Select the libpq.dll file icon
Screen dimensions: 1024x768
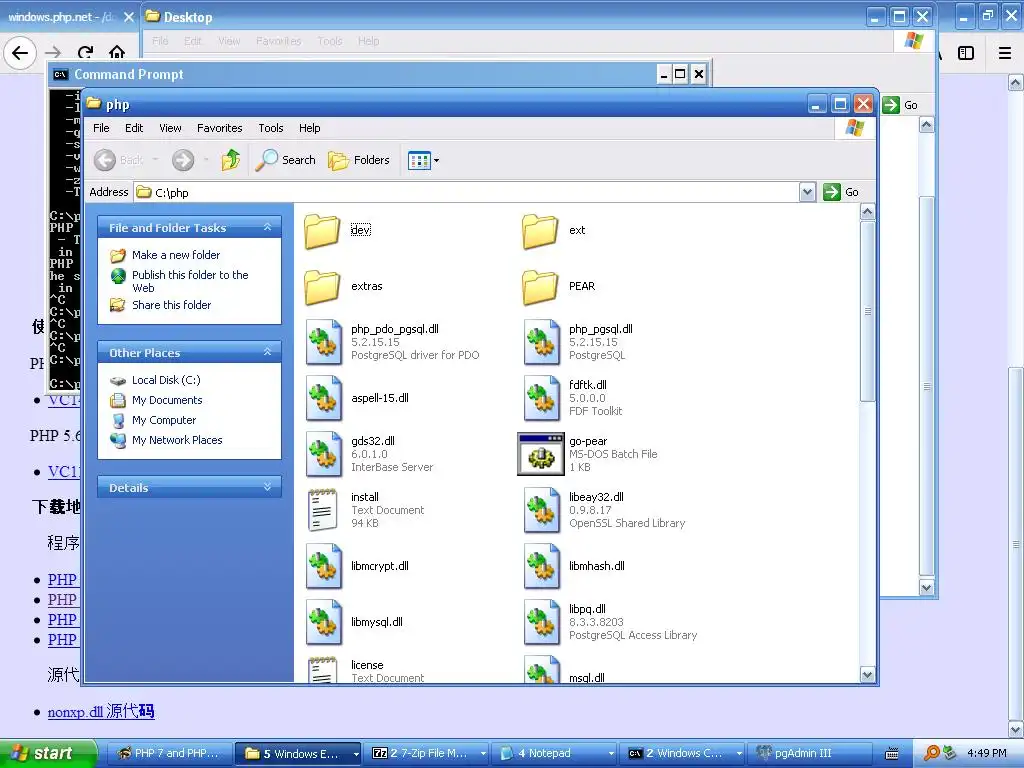coord(541,622)
